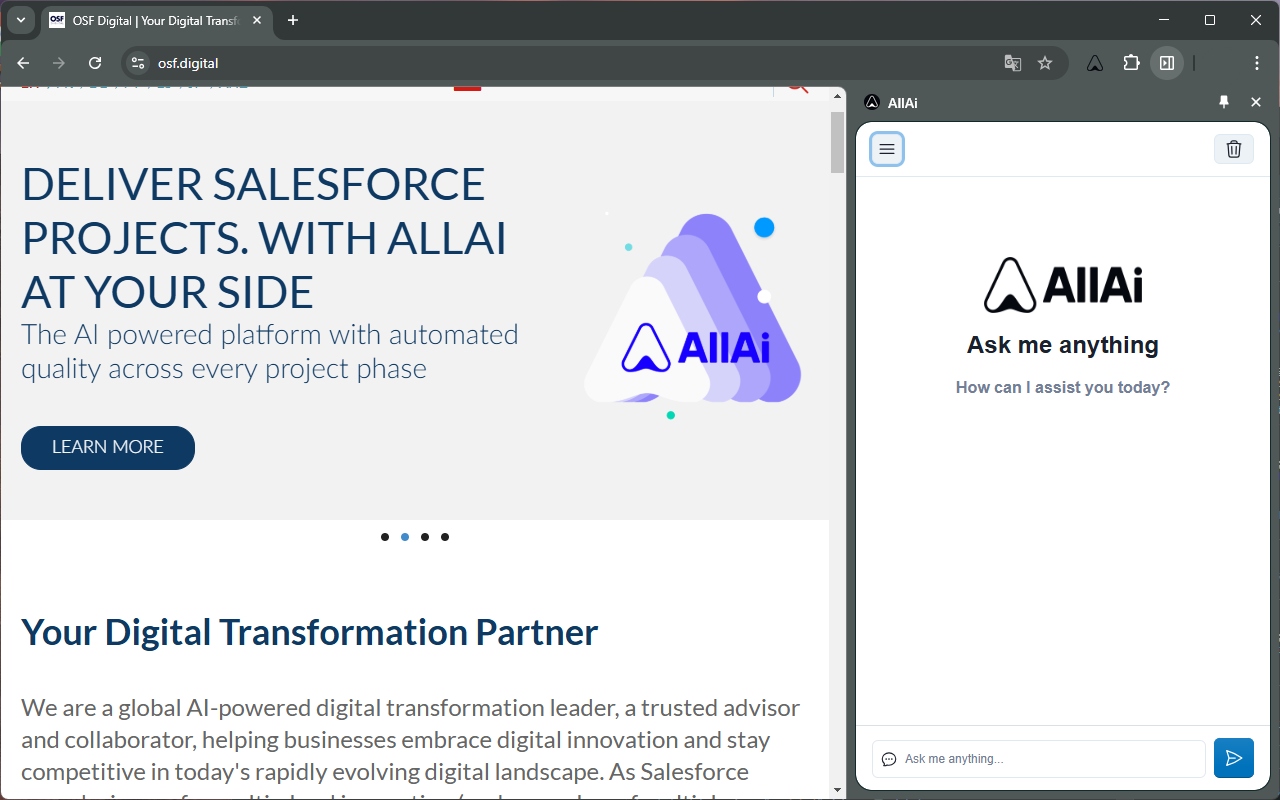Click the LEARN MORE button
The height and width of the screenshot is (800, 1280).
coord(108,447)
